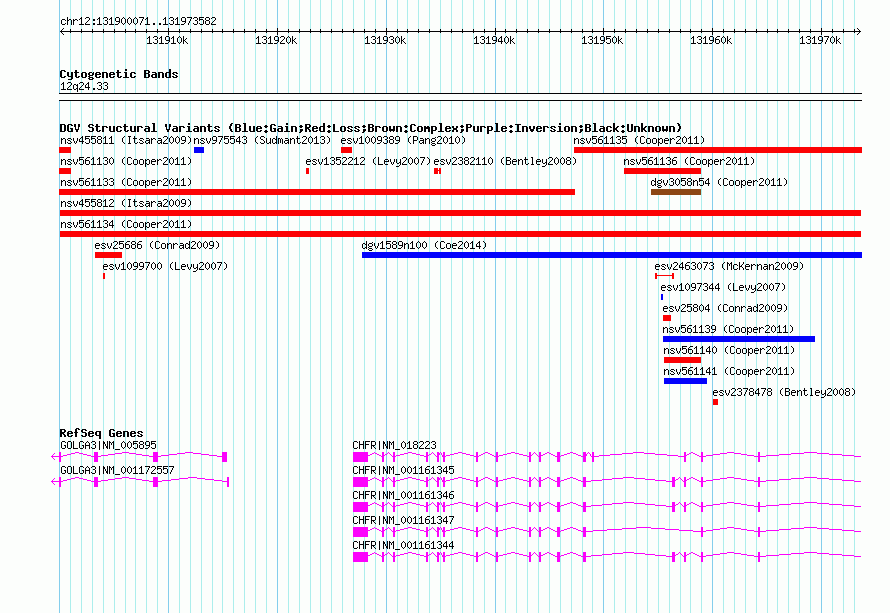Open the nsv561133 (Cooper2011) label
890x613 pixels.
click(126, 182)
